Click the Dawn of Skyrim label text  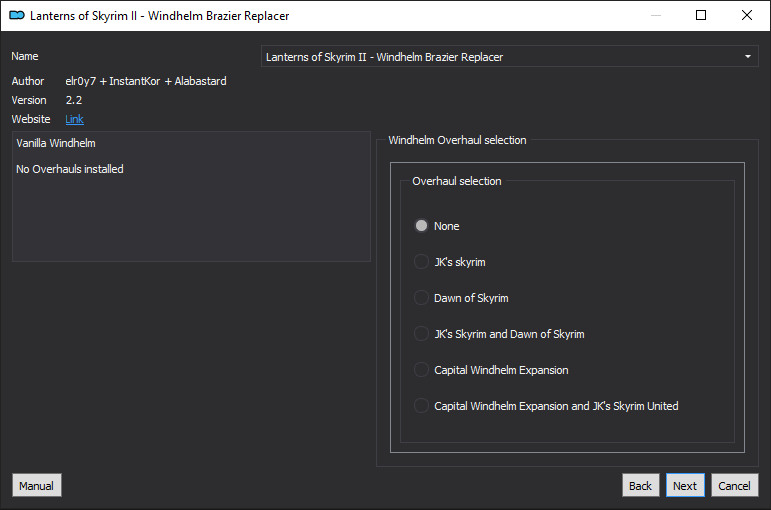[471, 298]
